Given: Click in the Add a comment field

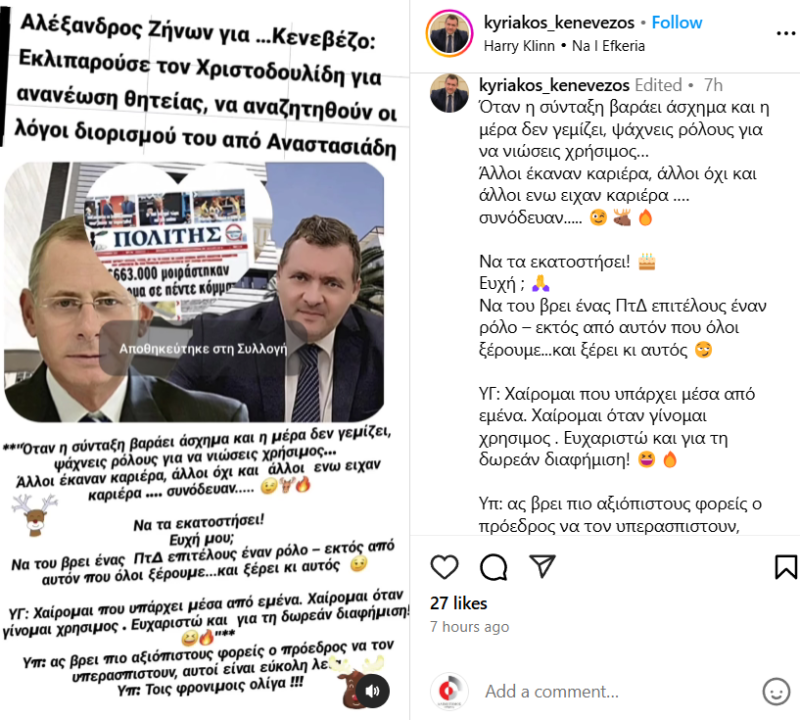Looking at the screenshot, I should pyautogui.click(x=612, y=691).
